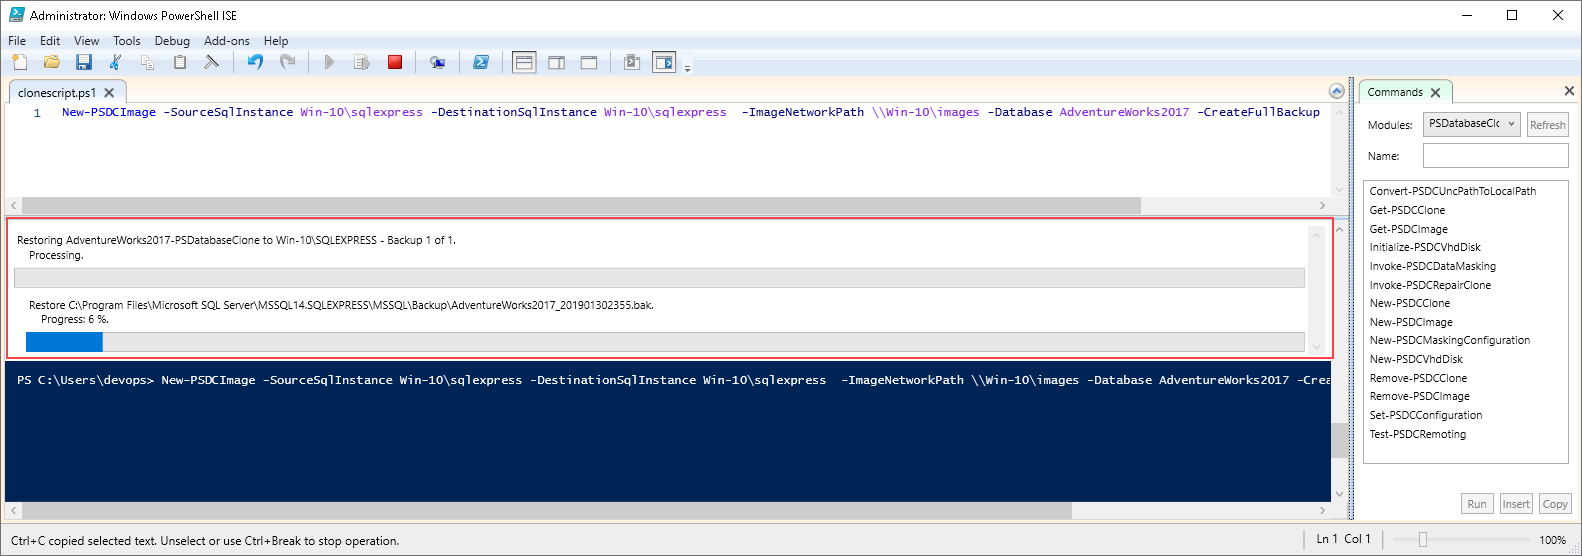
Task: Show script pane maximized layout
Action: 589,62
